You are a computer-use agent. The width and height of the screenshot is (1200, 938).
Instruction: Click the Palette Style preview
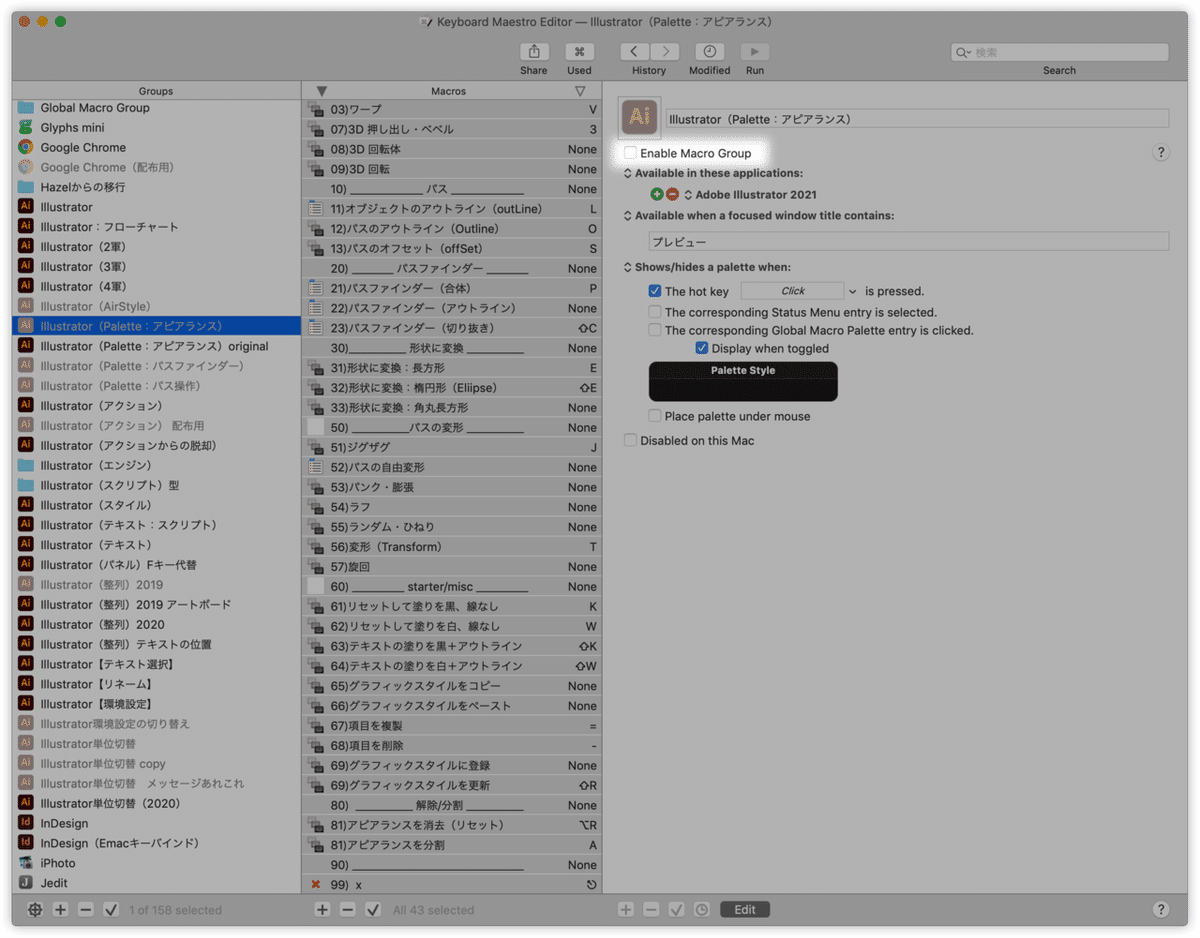743,382
